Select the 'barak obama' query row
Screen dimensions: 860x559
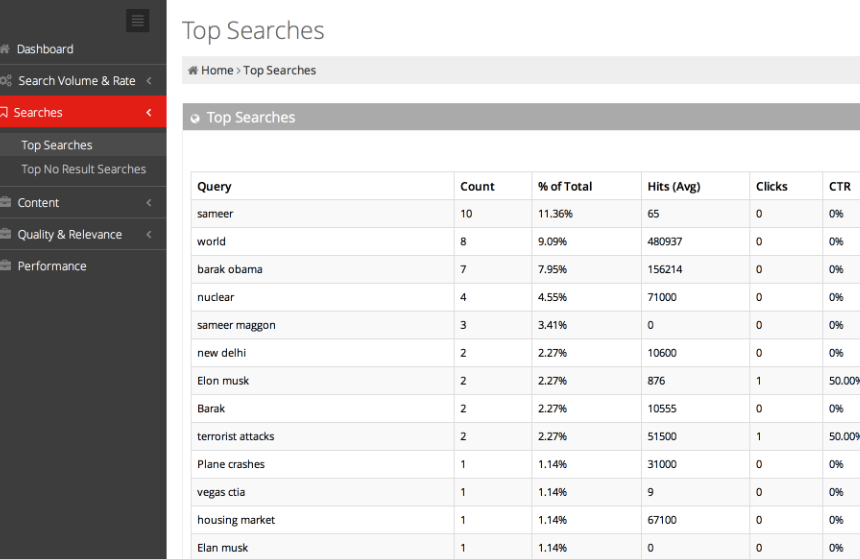(x=525, y=269)
